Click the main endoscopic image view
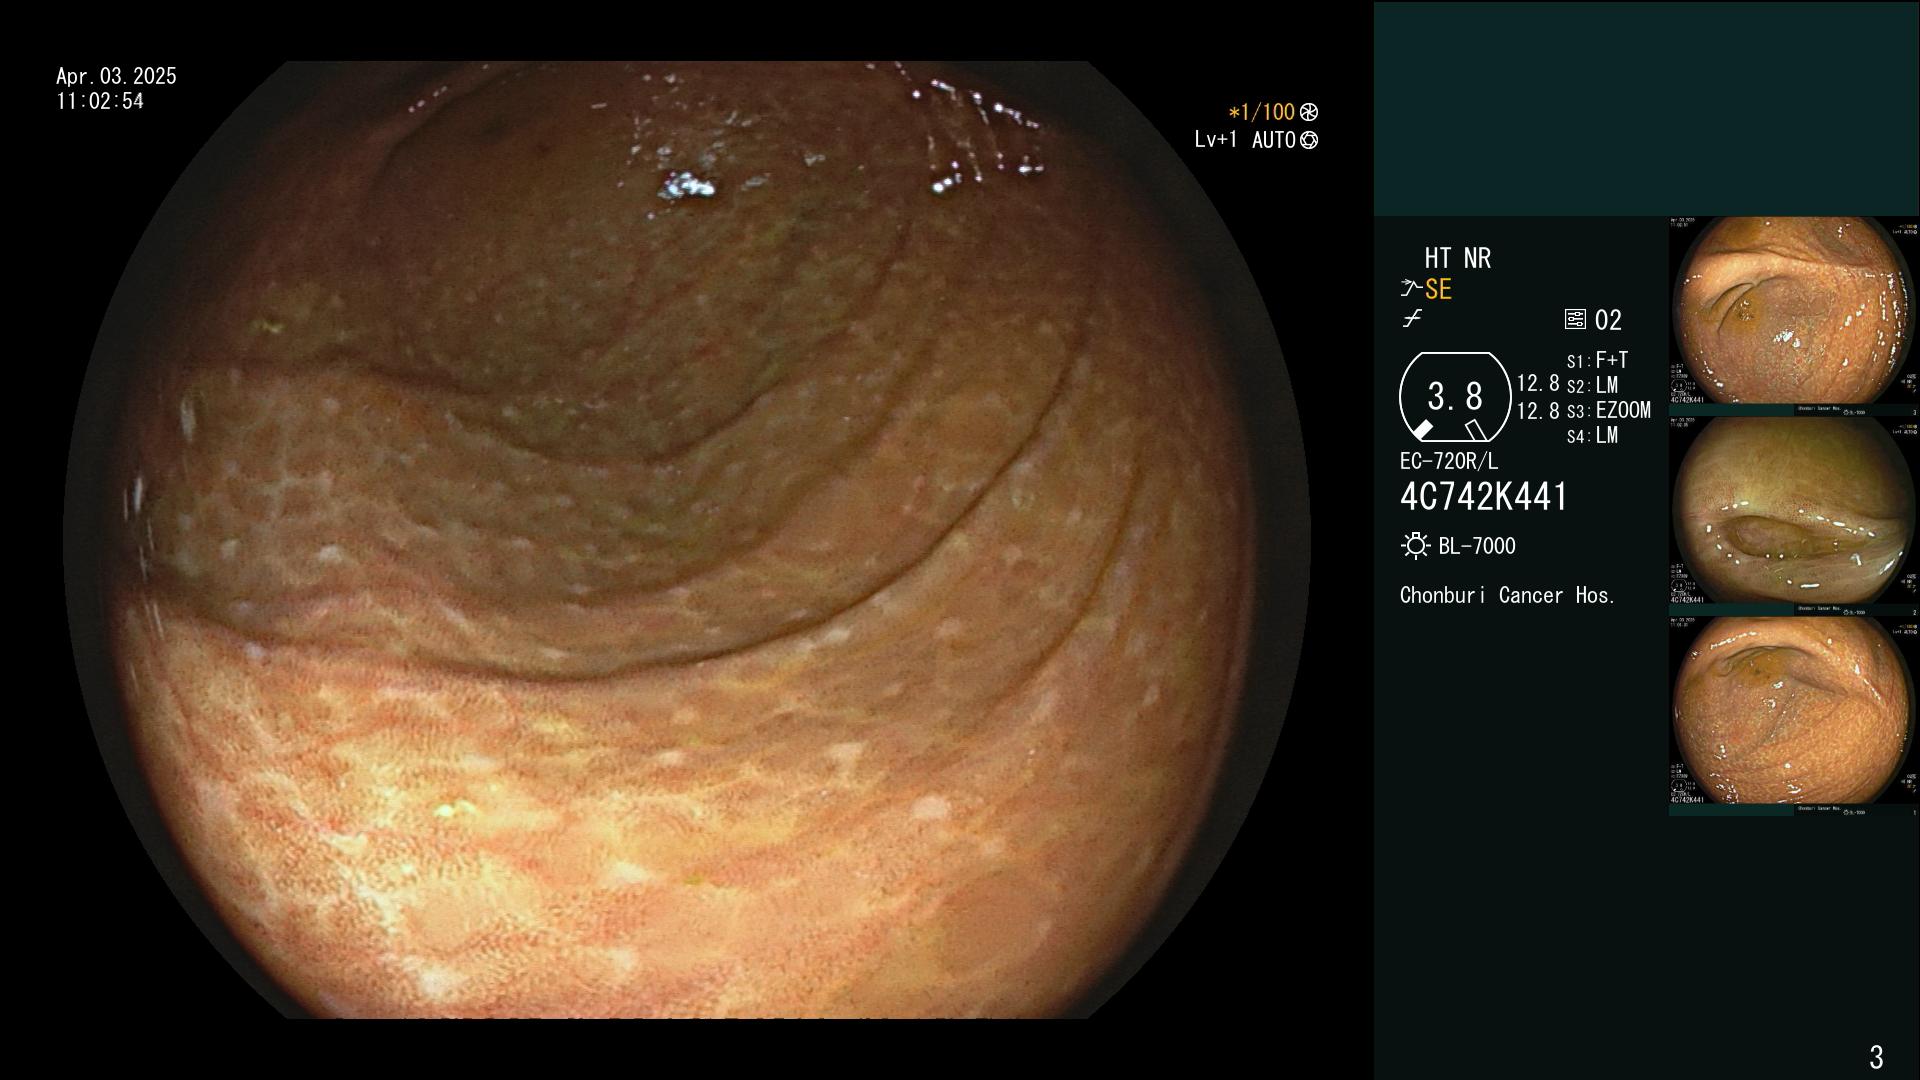The width and height of the screenshot is (1920, 1080). tap(687, 540)
